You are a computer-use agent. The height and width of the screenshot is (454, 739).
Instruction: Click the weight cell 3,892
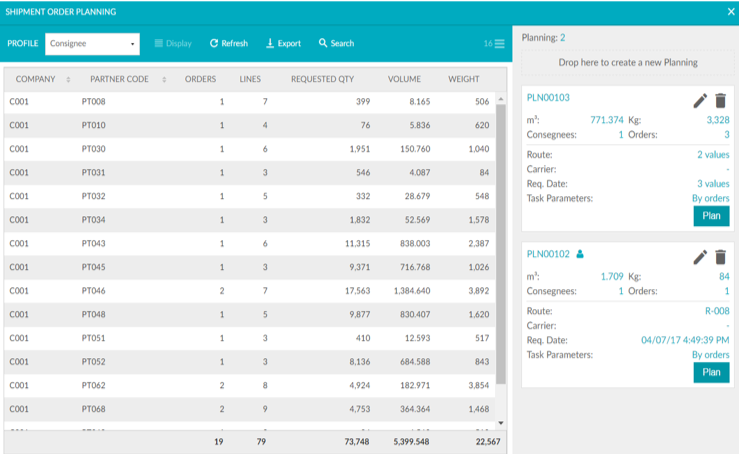pos(479,291)
